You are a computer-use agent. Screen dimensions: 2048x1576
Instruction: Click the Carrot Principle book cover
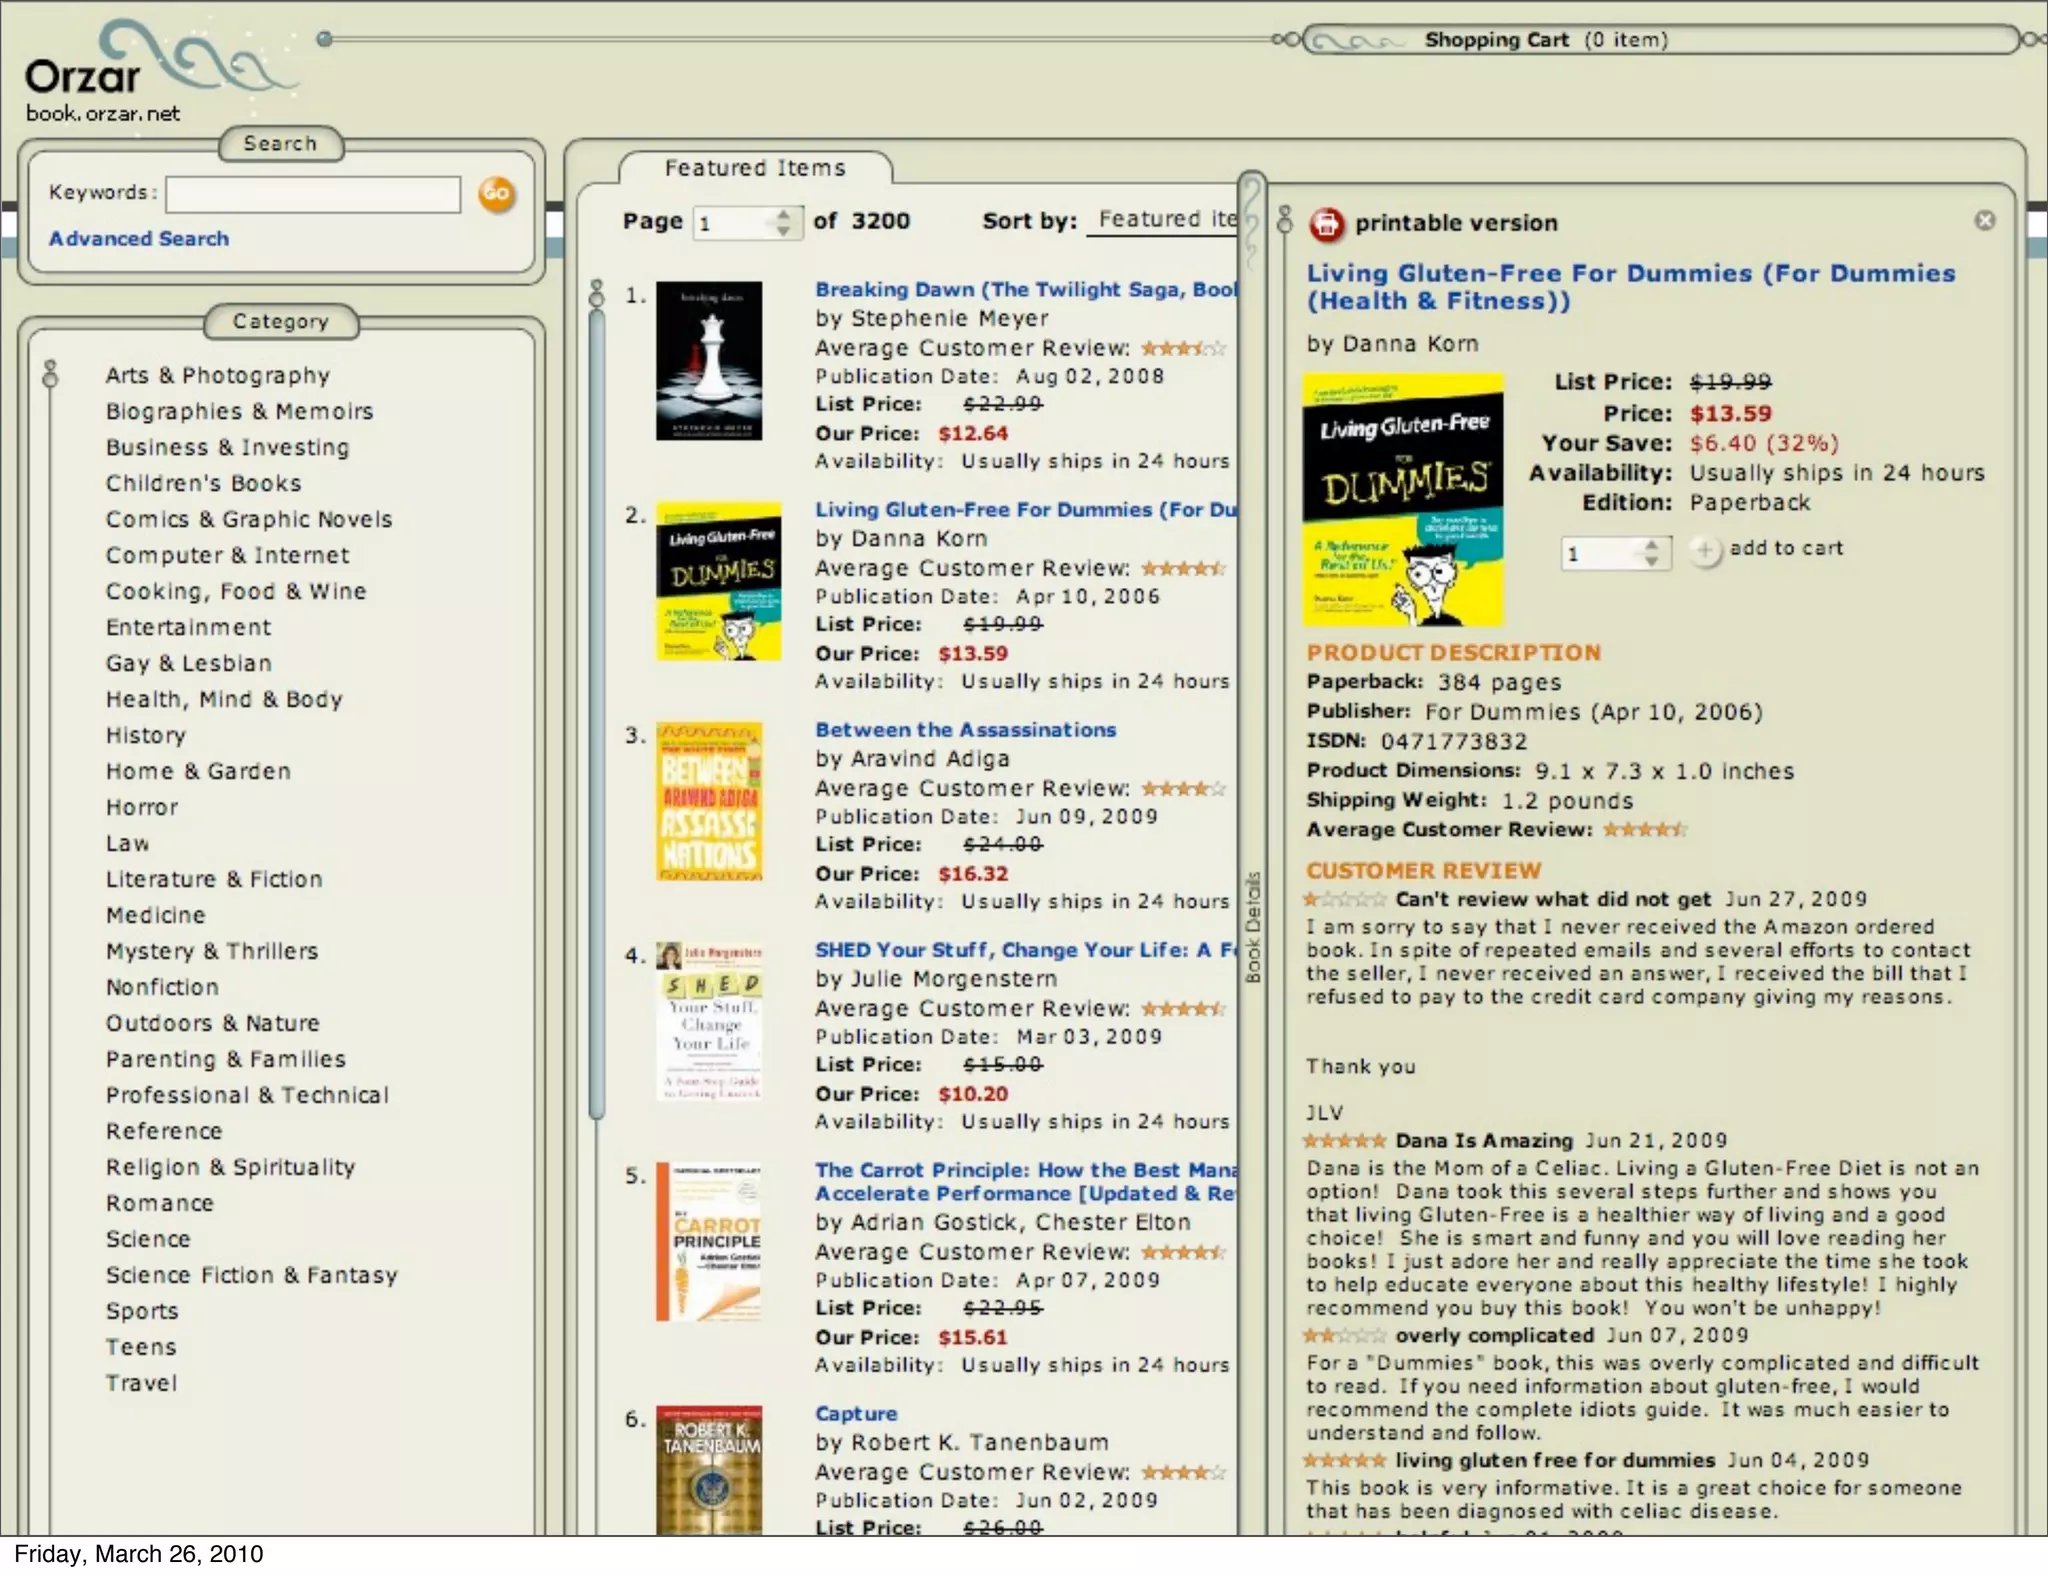pos(709,1241)
